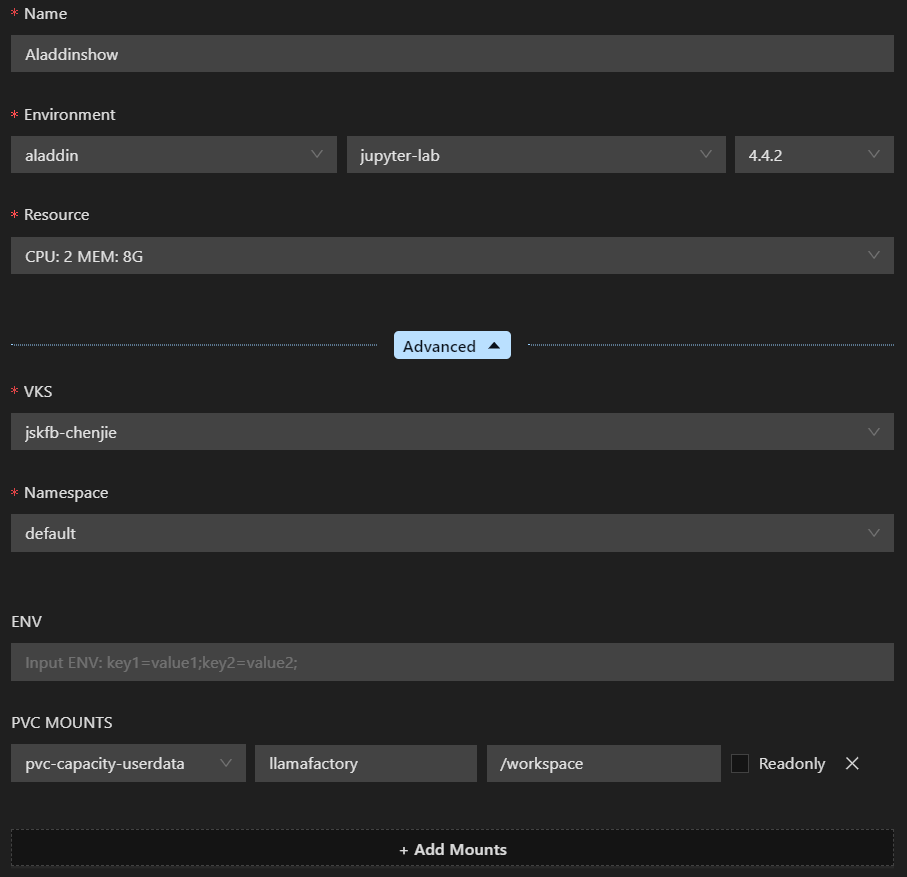Click the Name field containing Aladdinshow
The image size is (907, 877).
[x=452, y=54]
